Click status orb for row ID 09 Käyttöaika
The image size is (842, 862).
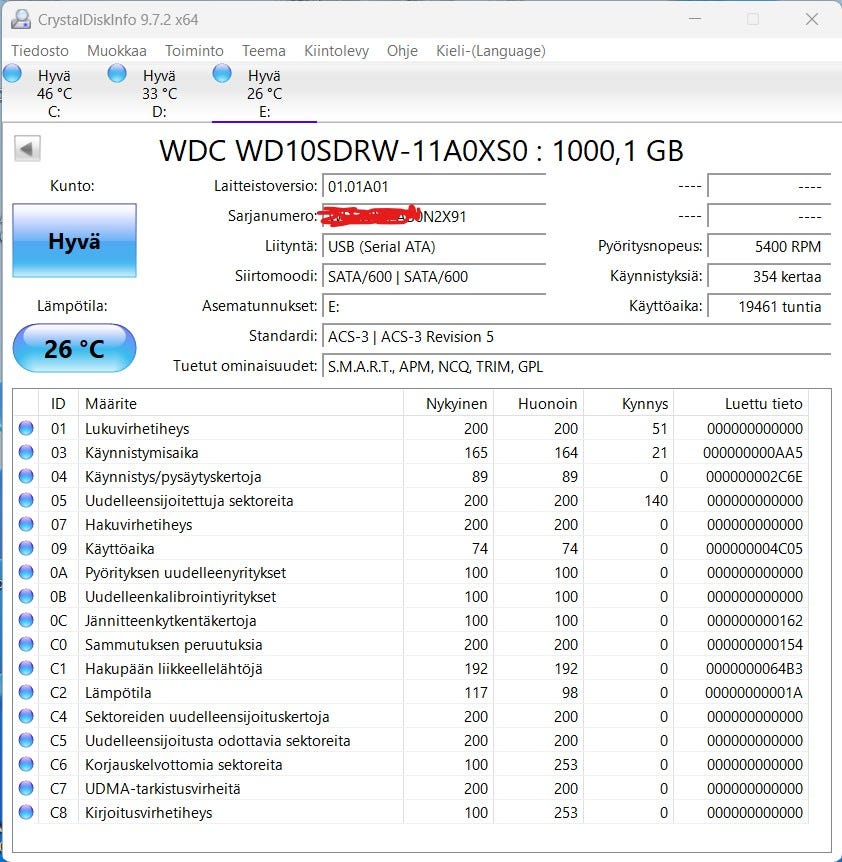point(26,548)
